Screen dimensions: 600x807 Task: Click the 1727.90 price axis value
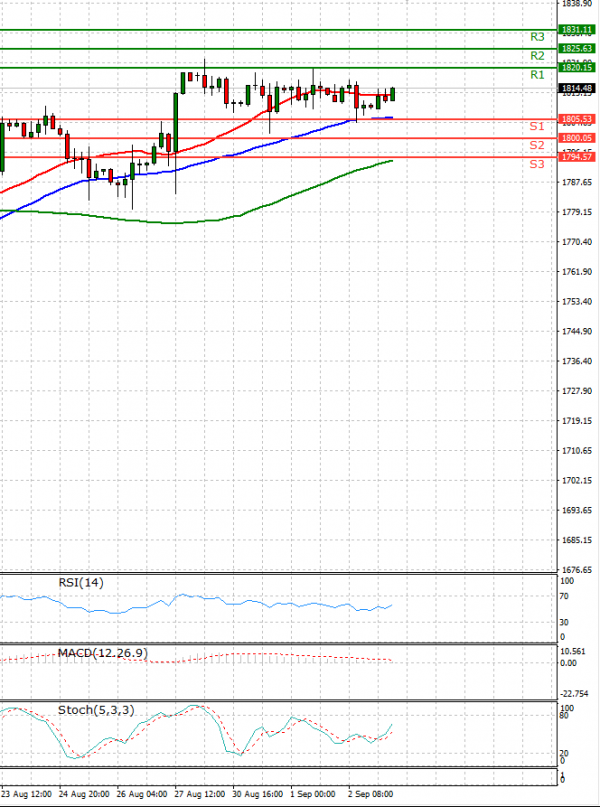(x=577, y=391)
